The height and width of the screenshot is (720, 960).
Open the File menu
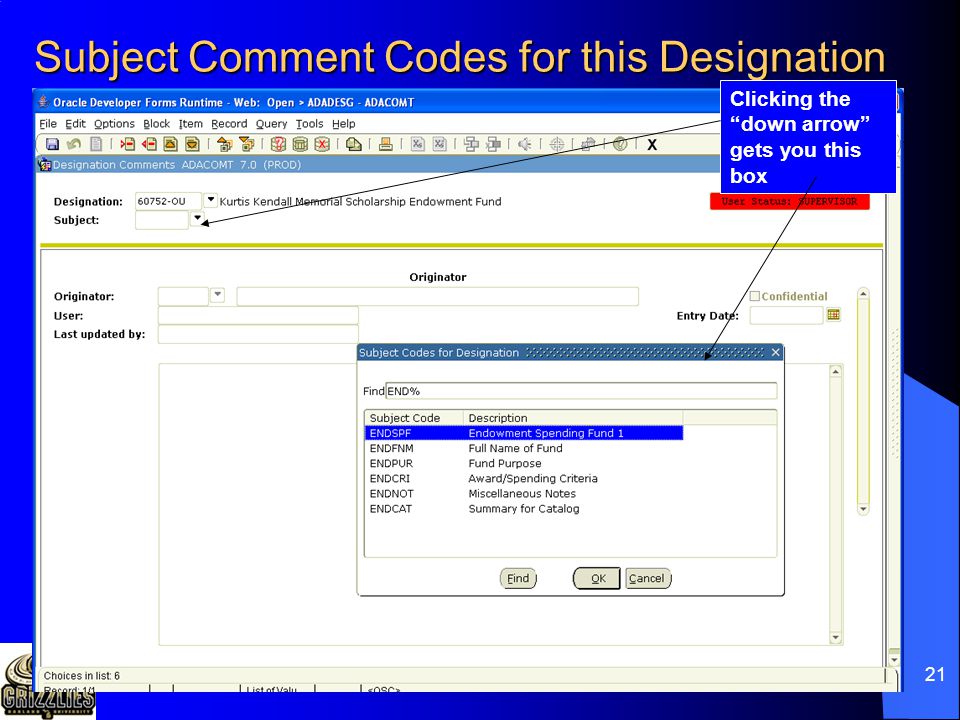(48, 124)
